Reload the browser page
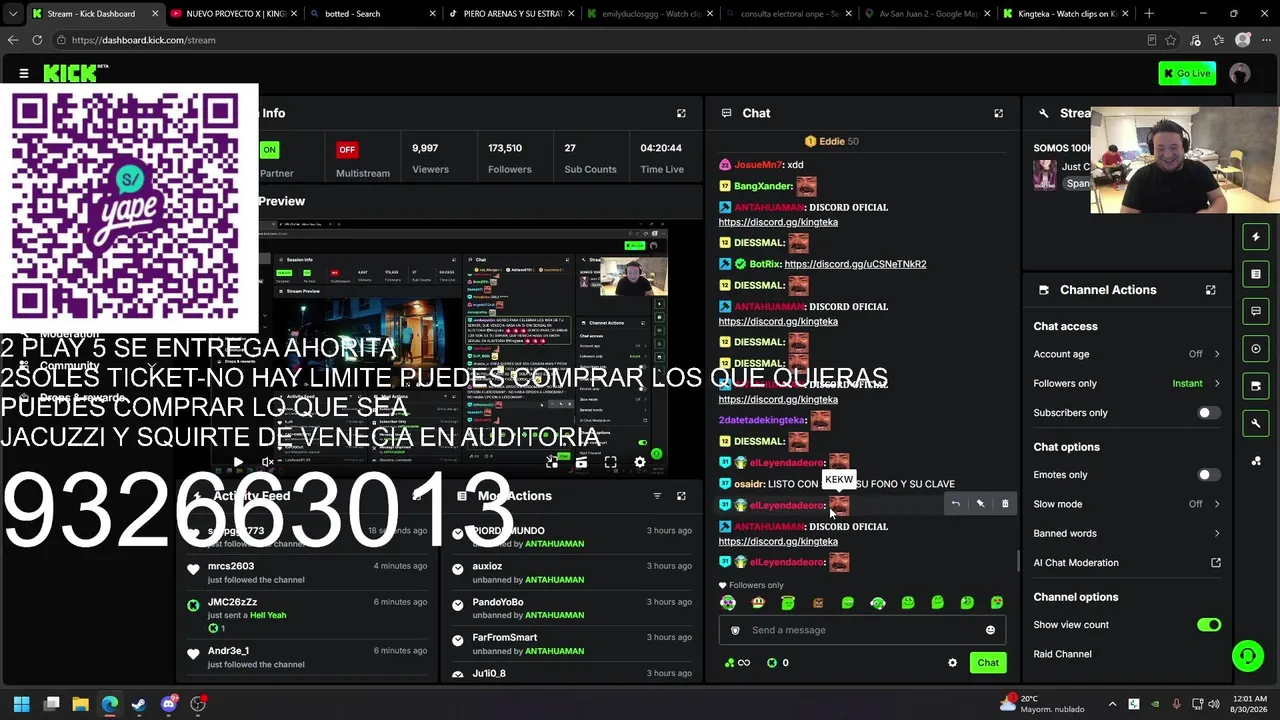The width and height of the screenshot is (1280, 720). (37, 40)
